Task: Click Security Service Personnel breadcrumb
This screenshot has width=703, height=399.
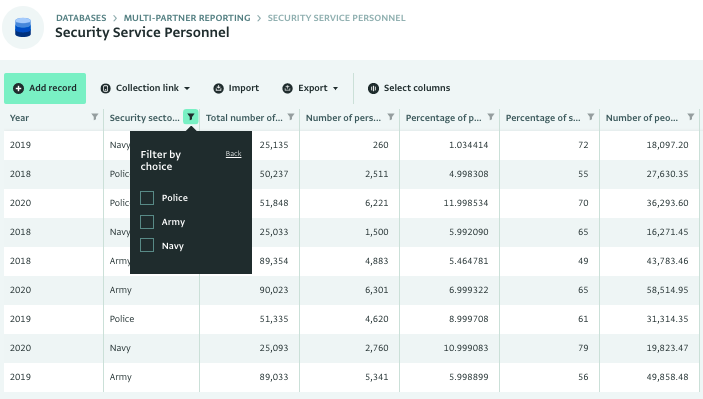Action: [x=336, y=18]
